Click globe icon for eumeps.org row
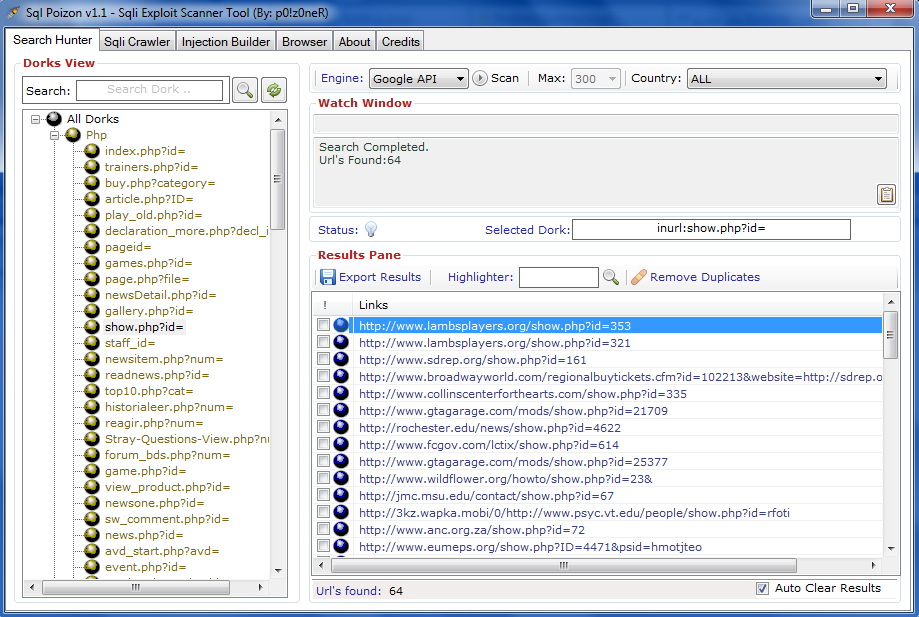The image size is (919, 617). coord(341,546)
